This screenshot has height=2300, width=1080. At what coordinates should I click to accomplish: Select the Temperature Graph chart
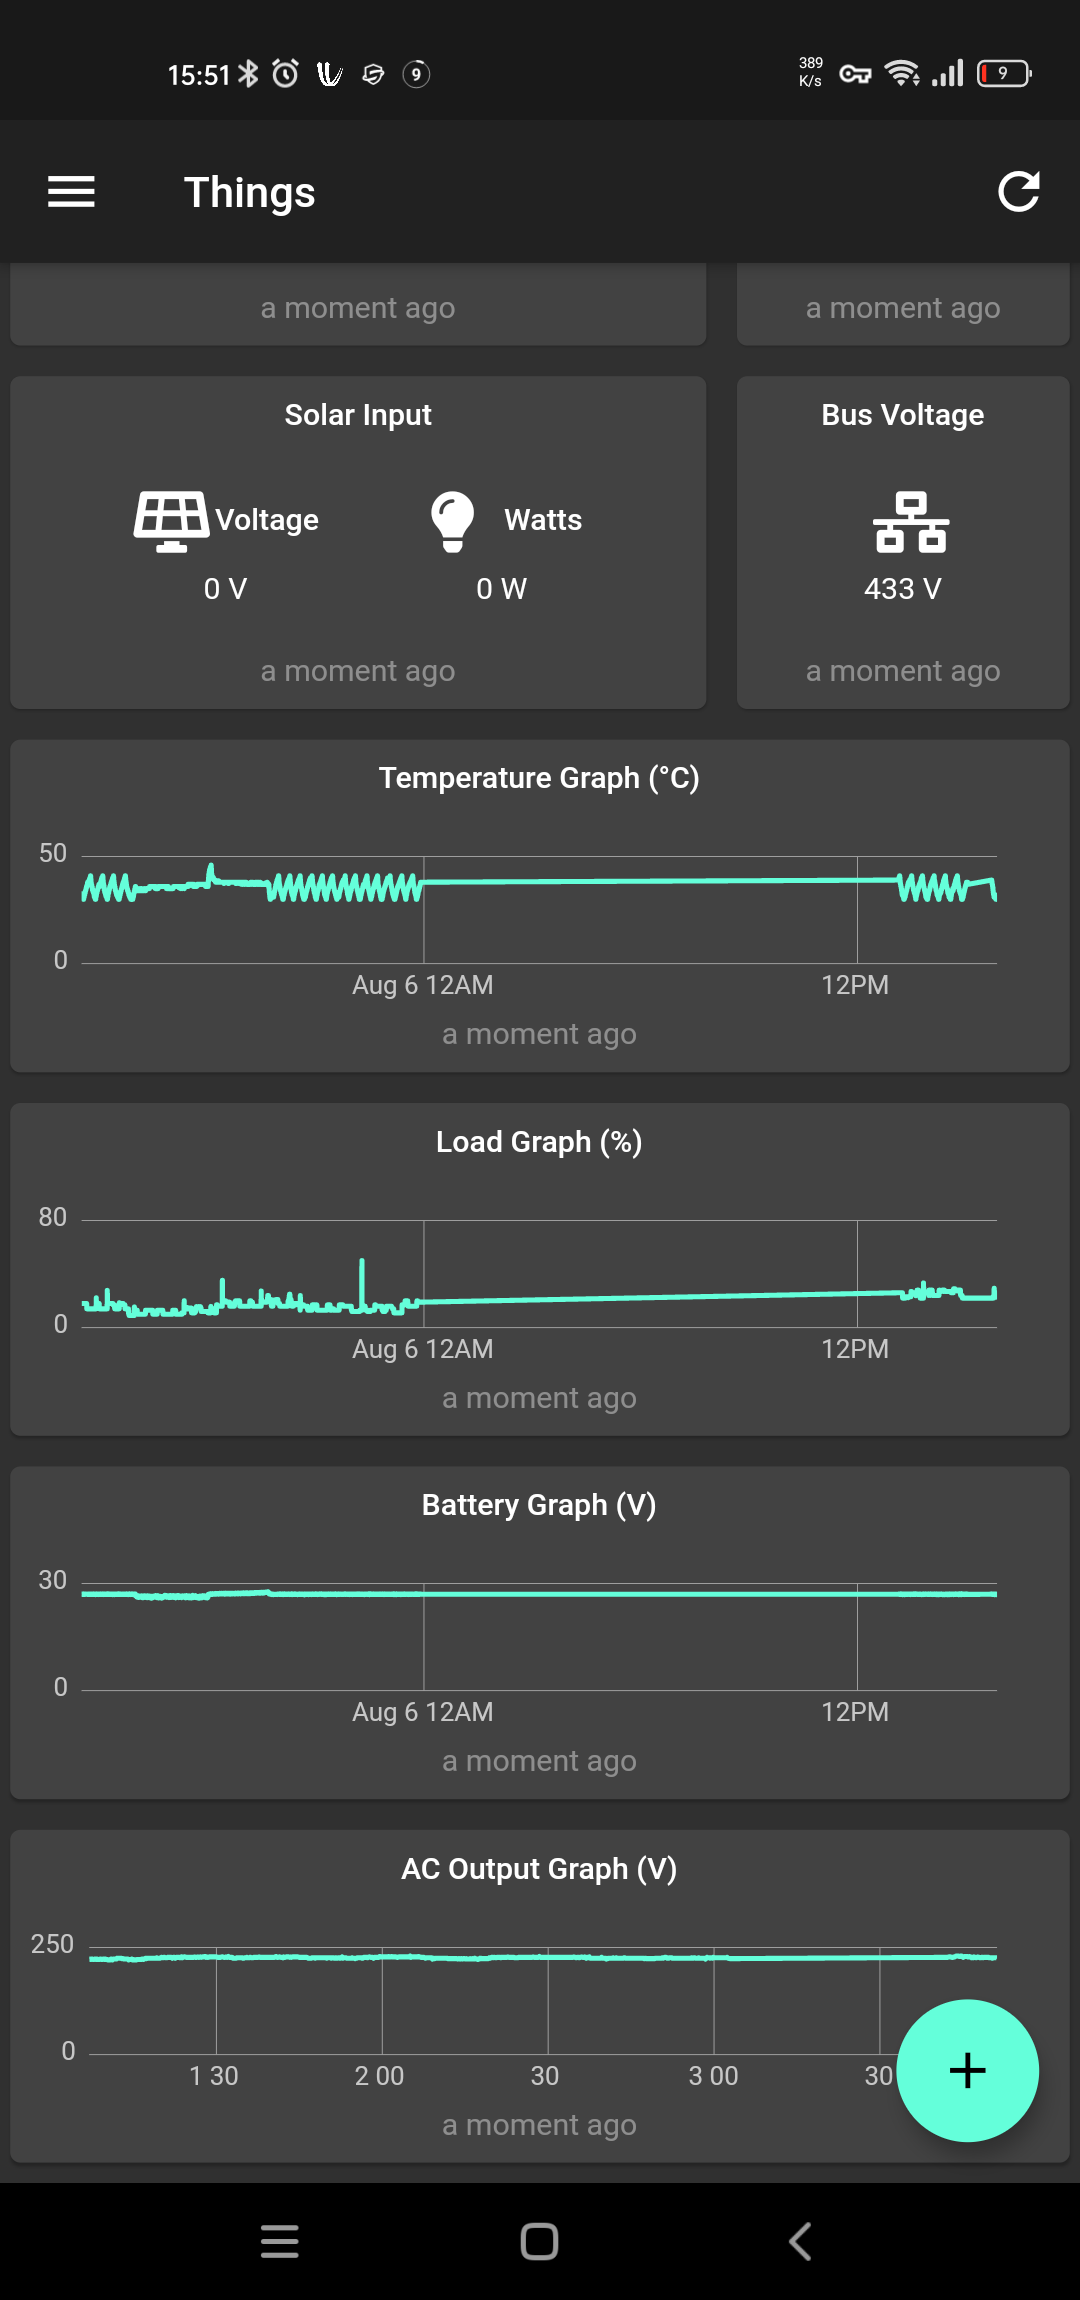540,905
